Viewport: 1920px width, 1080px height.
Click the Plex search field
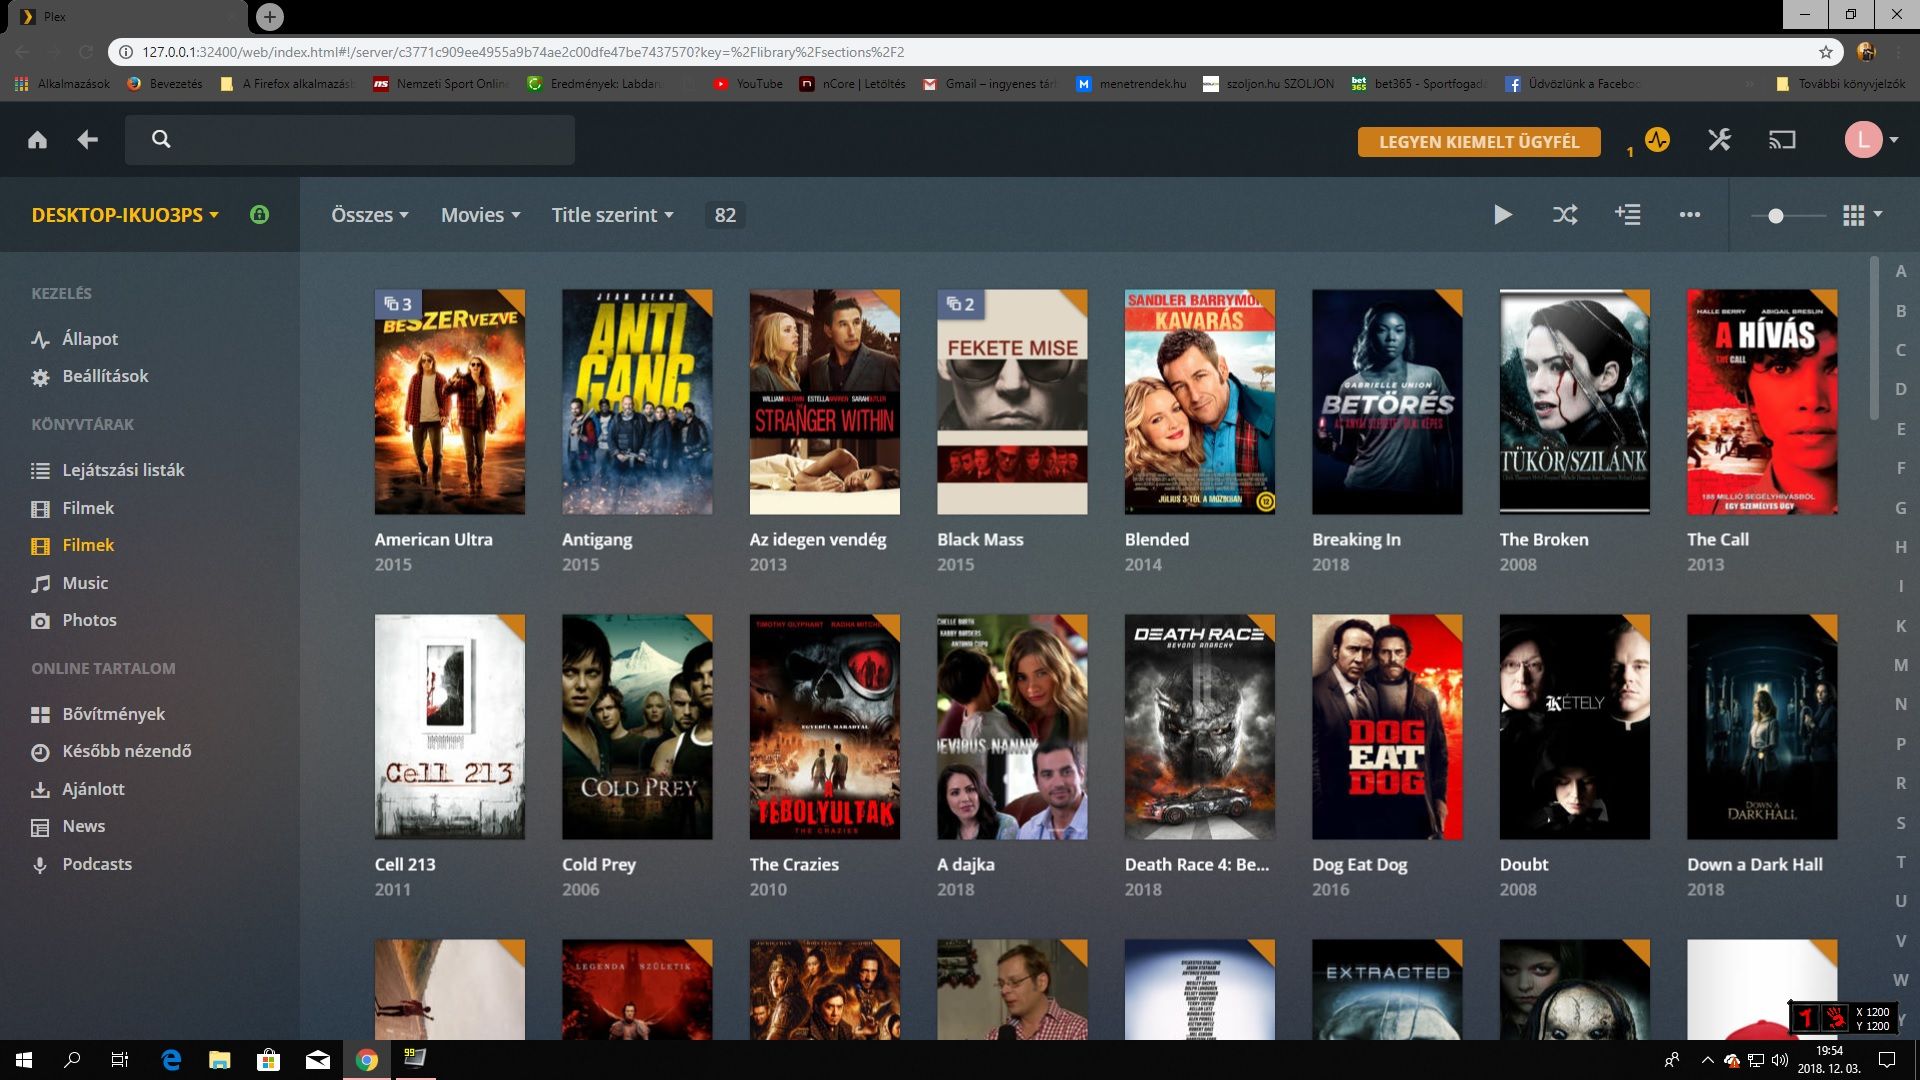point(350,140)
